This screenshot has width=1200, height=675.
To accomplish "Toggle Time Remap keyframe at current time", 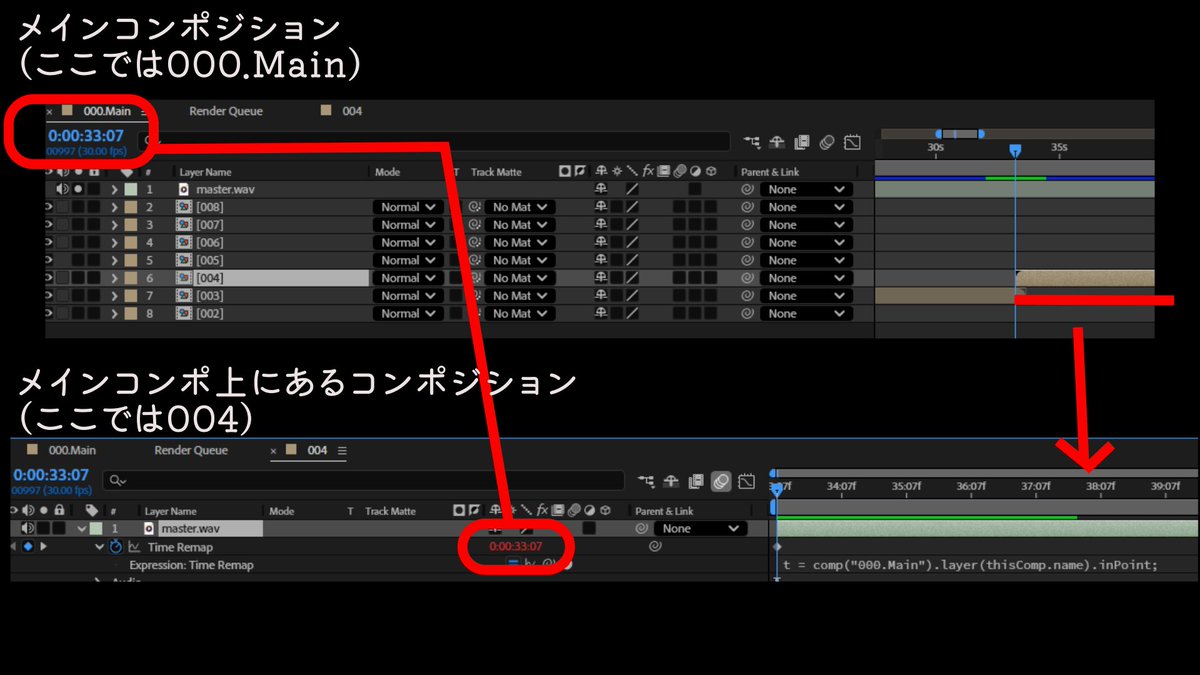I will pyautogui.click(x=28, y=547).
